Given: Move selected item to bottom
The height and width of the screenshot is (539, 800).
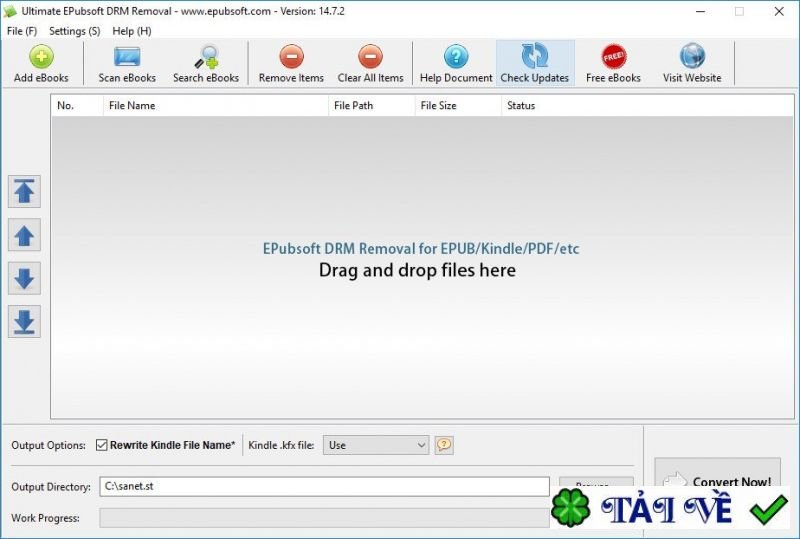Looking at the screenshot, I should 24,322.
